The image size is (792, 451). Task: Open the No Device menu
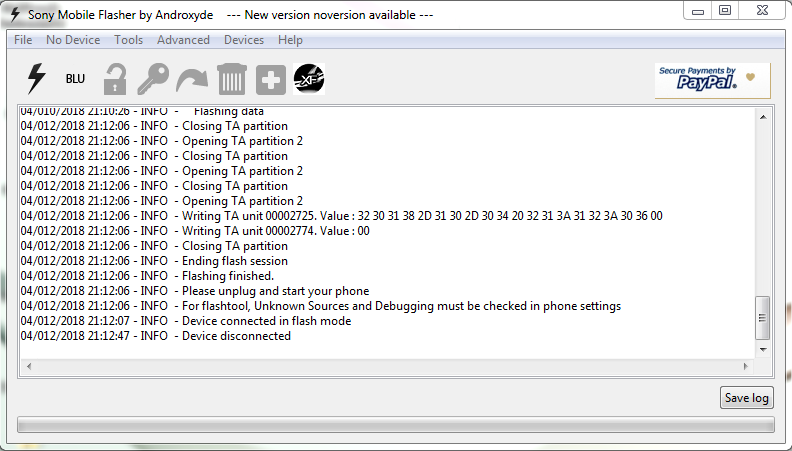point(73,40)
